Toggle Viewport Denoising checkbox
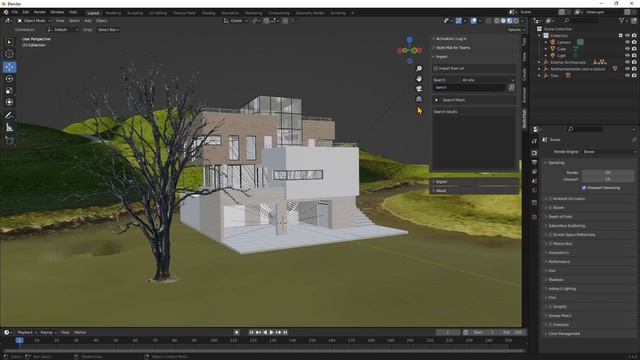The image size is (640, 360). (x=584, y=188)
